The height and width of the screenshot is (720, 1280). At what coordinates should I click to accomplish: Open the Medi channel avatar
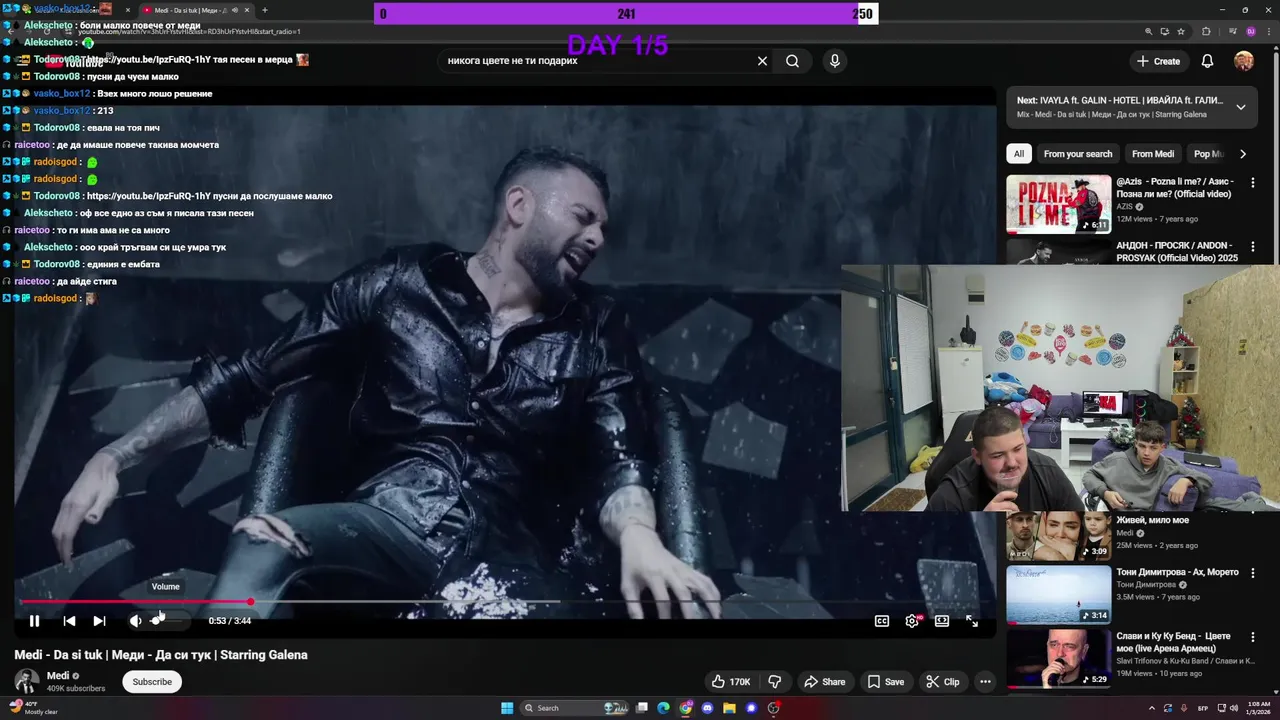(27, 682)
